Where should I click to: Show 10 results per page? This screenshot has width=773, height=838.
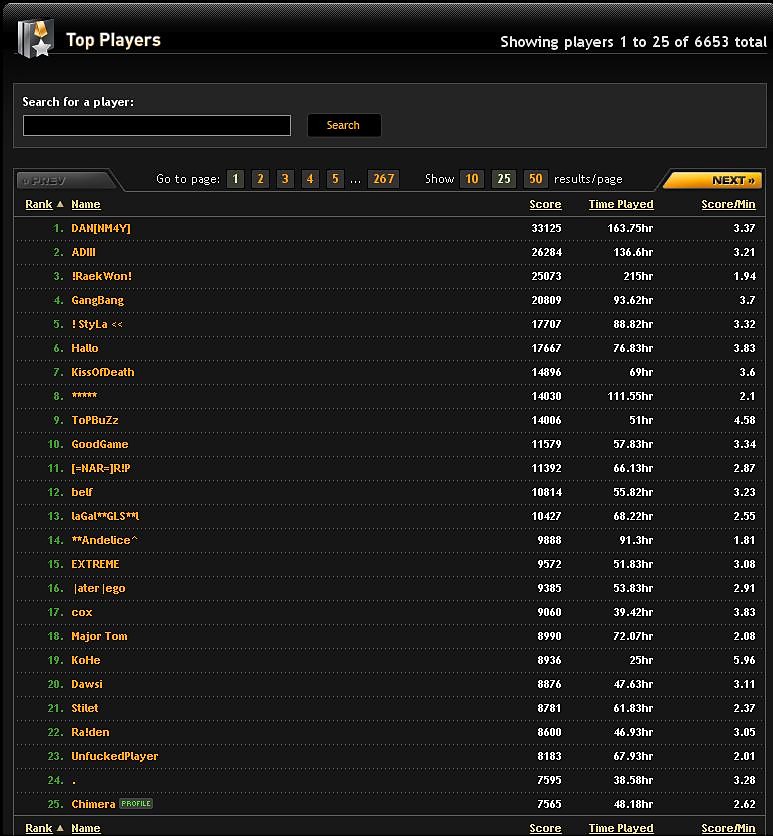coord(471,179)
